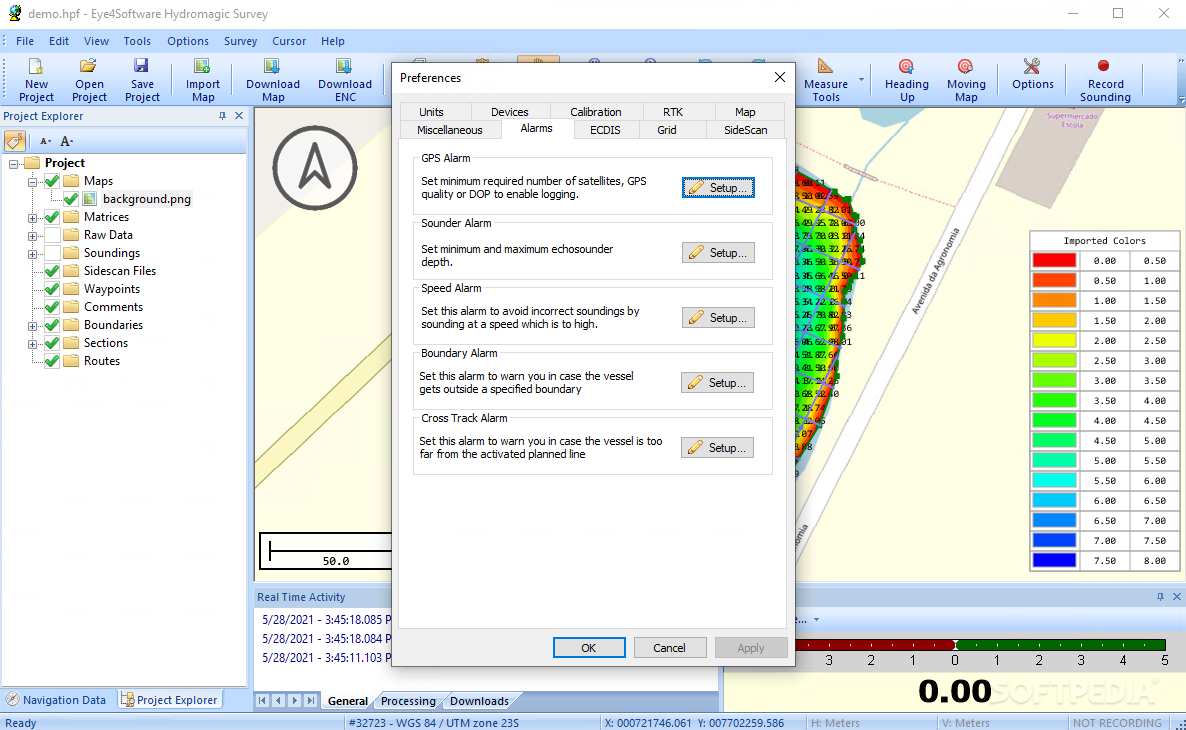Screen dimensions: 1186x730
Task: Expand the Boundaries tree node
Action: (33, 326)
